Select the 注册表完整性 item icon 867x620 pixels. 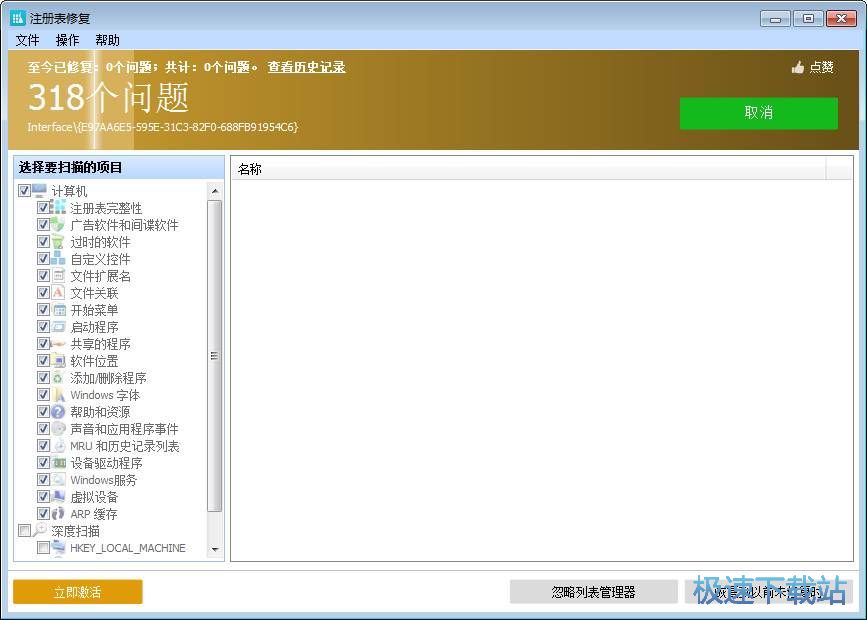[x=57, y=208]
